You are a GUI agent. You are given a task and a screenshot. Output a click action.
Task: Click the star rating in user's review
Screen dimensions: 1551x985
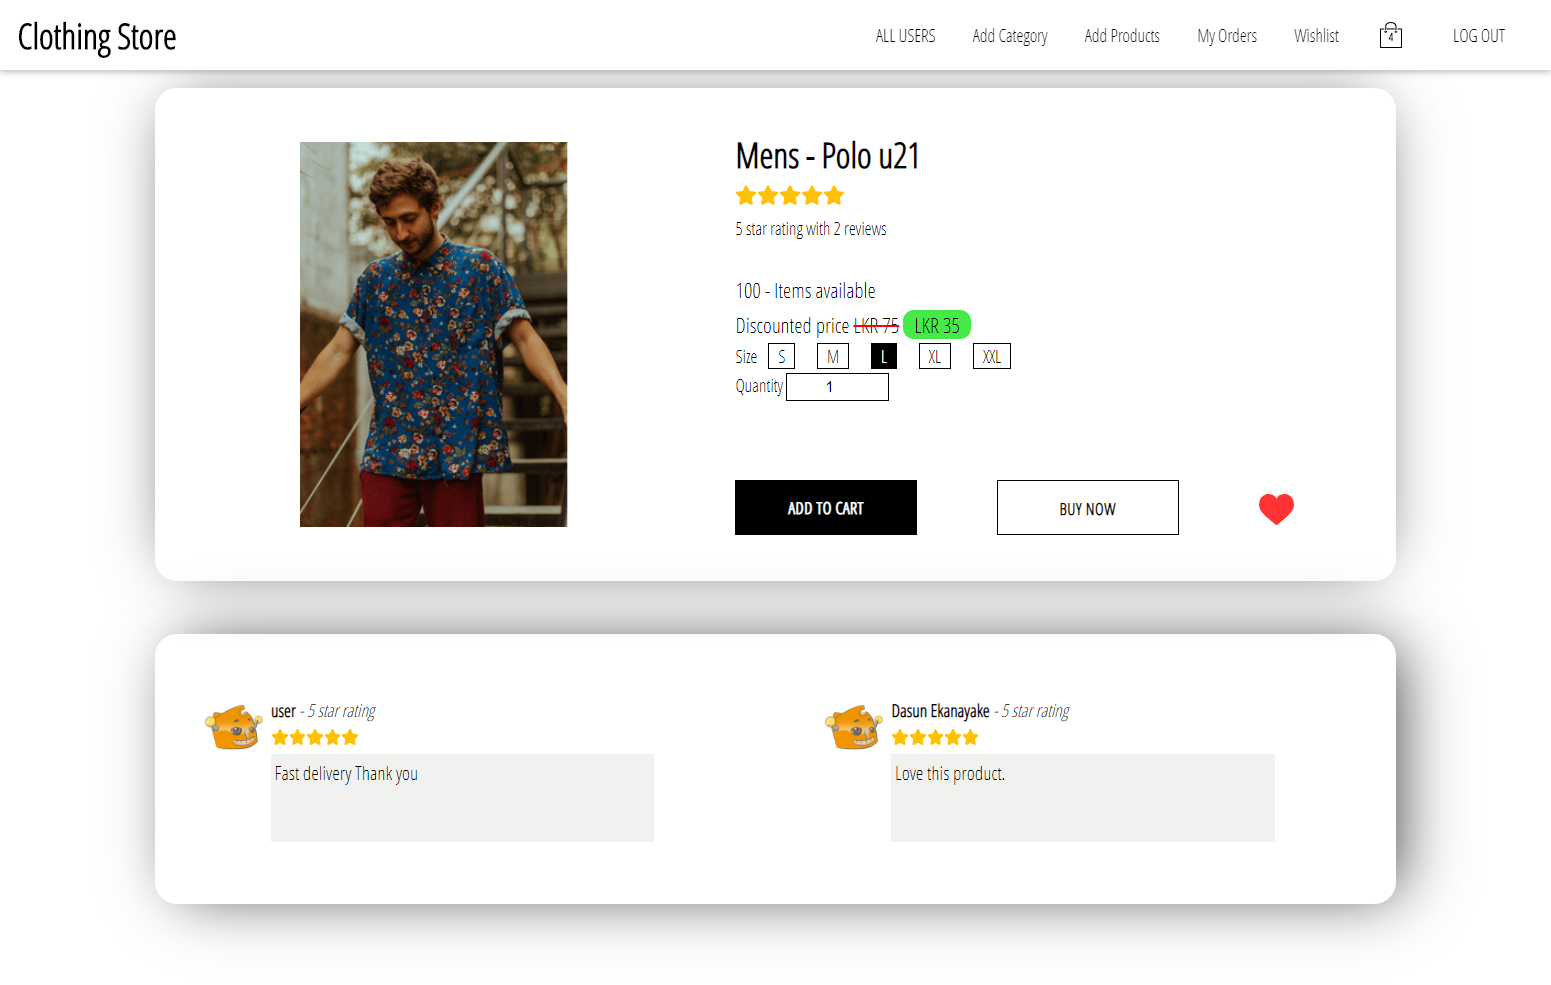[315, 738]
